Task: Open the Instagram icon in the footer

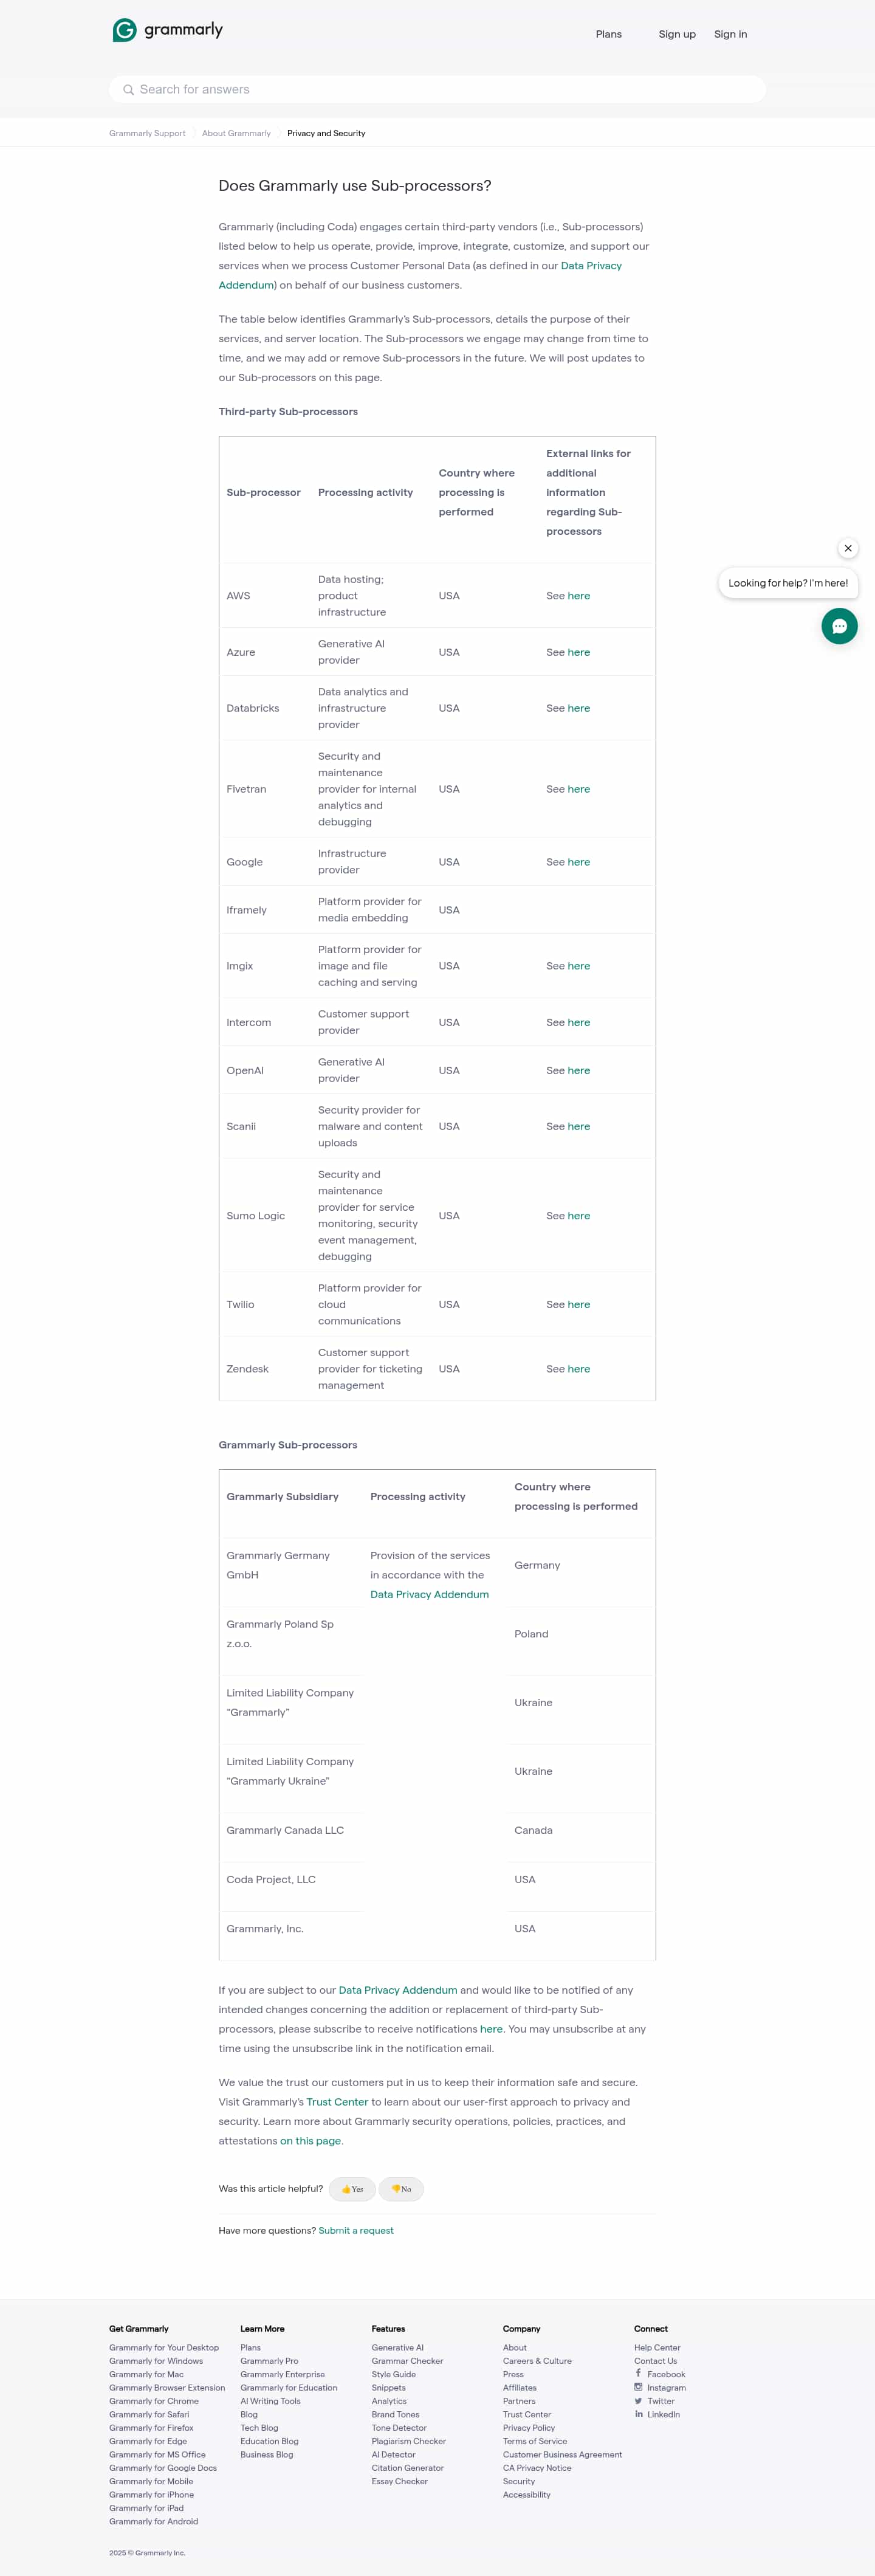Action: coord(638,2387)
